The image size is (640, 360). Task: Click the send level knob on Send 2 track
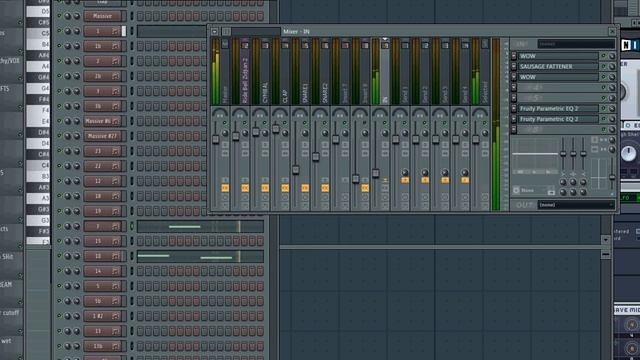click(x=425, y=173)
